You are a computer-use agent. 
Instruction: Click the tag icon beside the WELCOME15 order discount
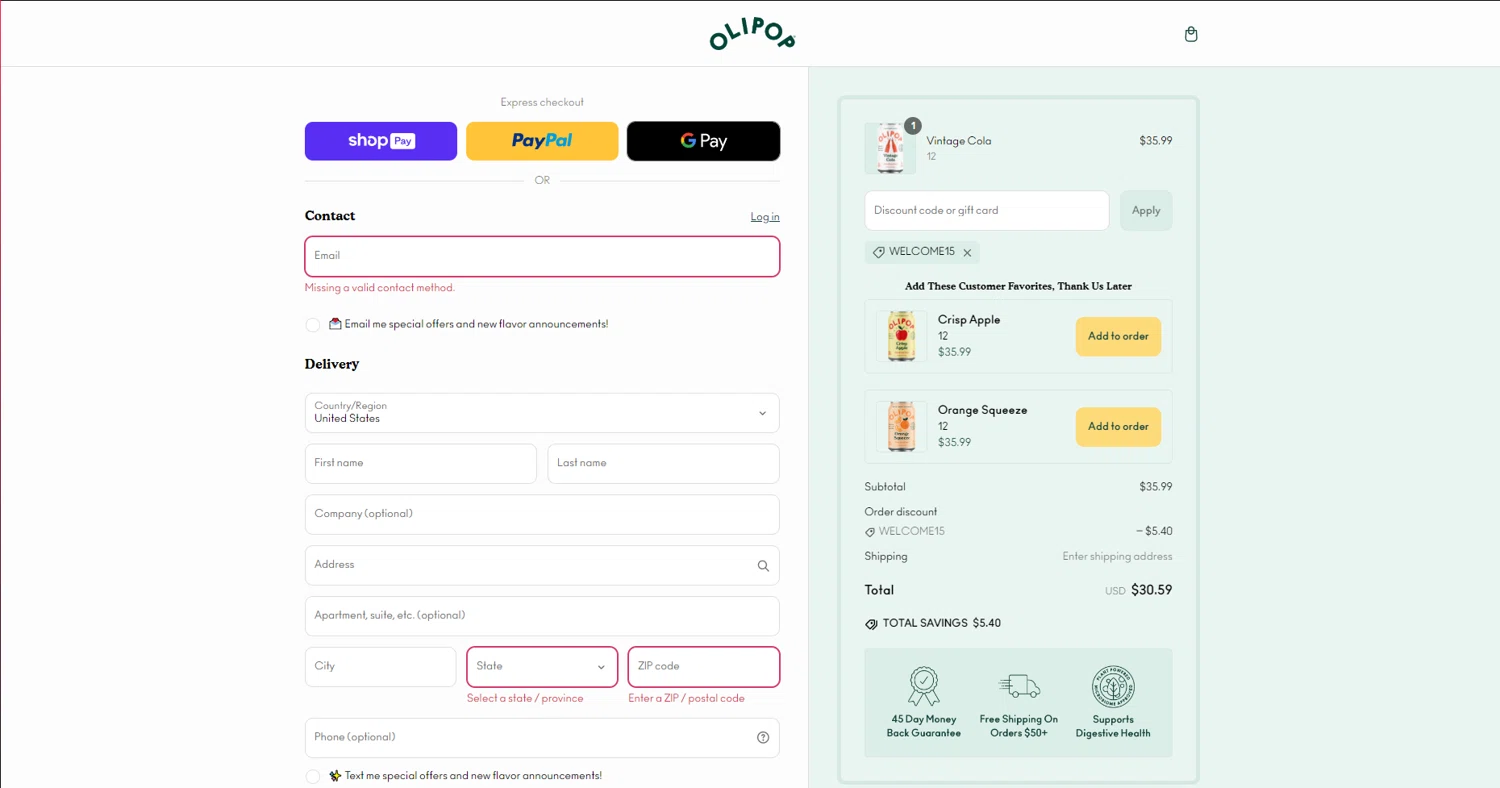click(870, 532)
